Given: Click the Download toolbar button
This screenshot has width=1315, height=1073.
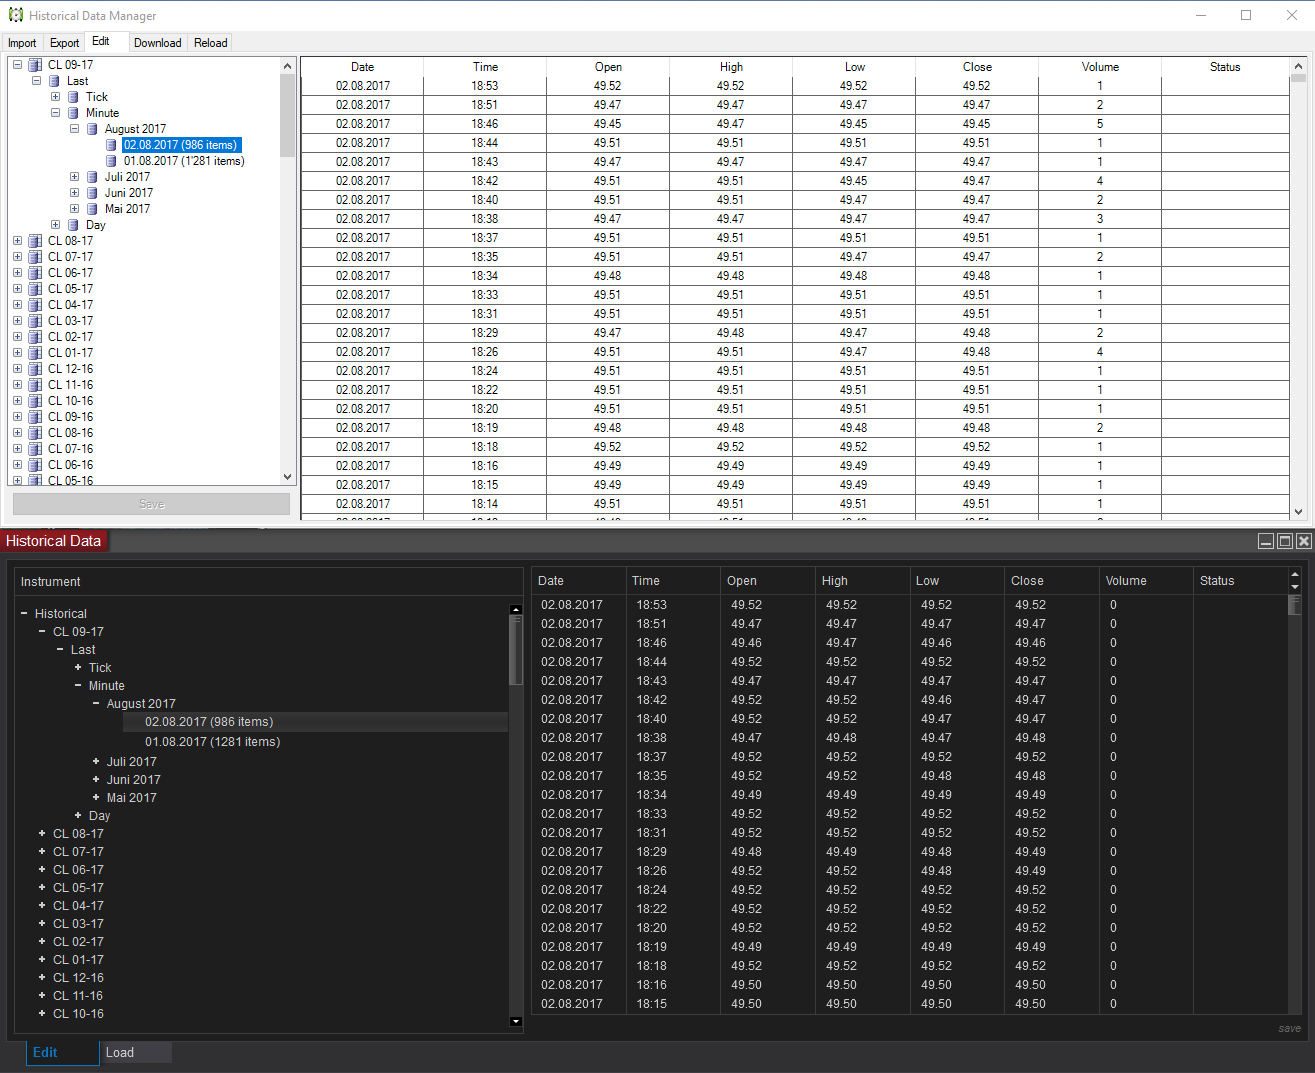Looking at the screenshot, I should [x=157, y=43].
